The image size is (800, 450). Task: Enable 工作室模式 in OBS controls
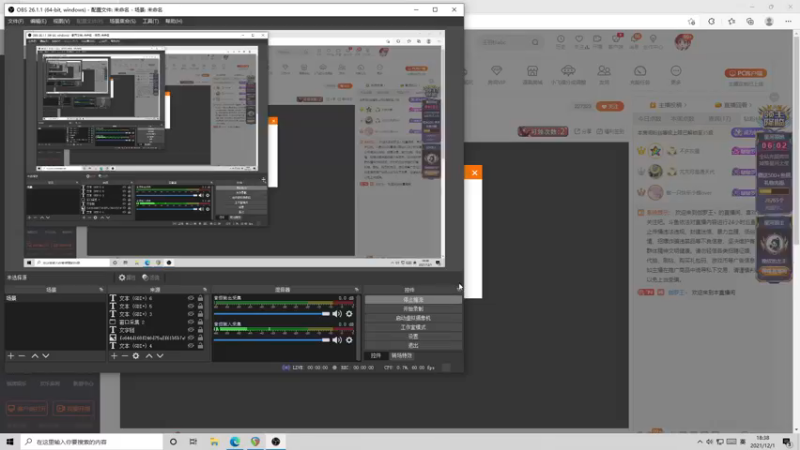pyautogui.click(x=413, y=327)
